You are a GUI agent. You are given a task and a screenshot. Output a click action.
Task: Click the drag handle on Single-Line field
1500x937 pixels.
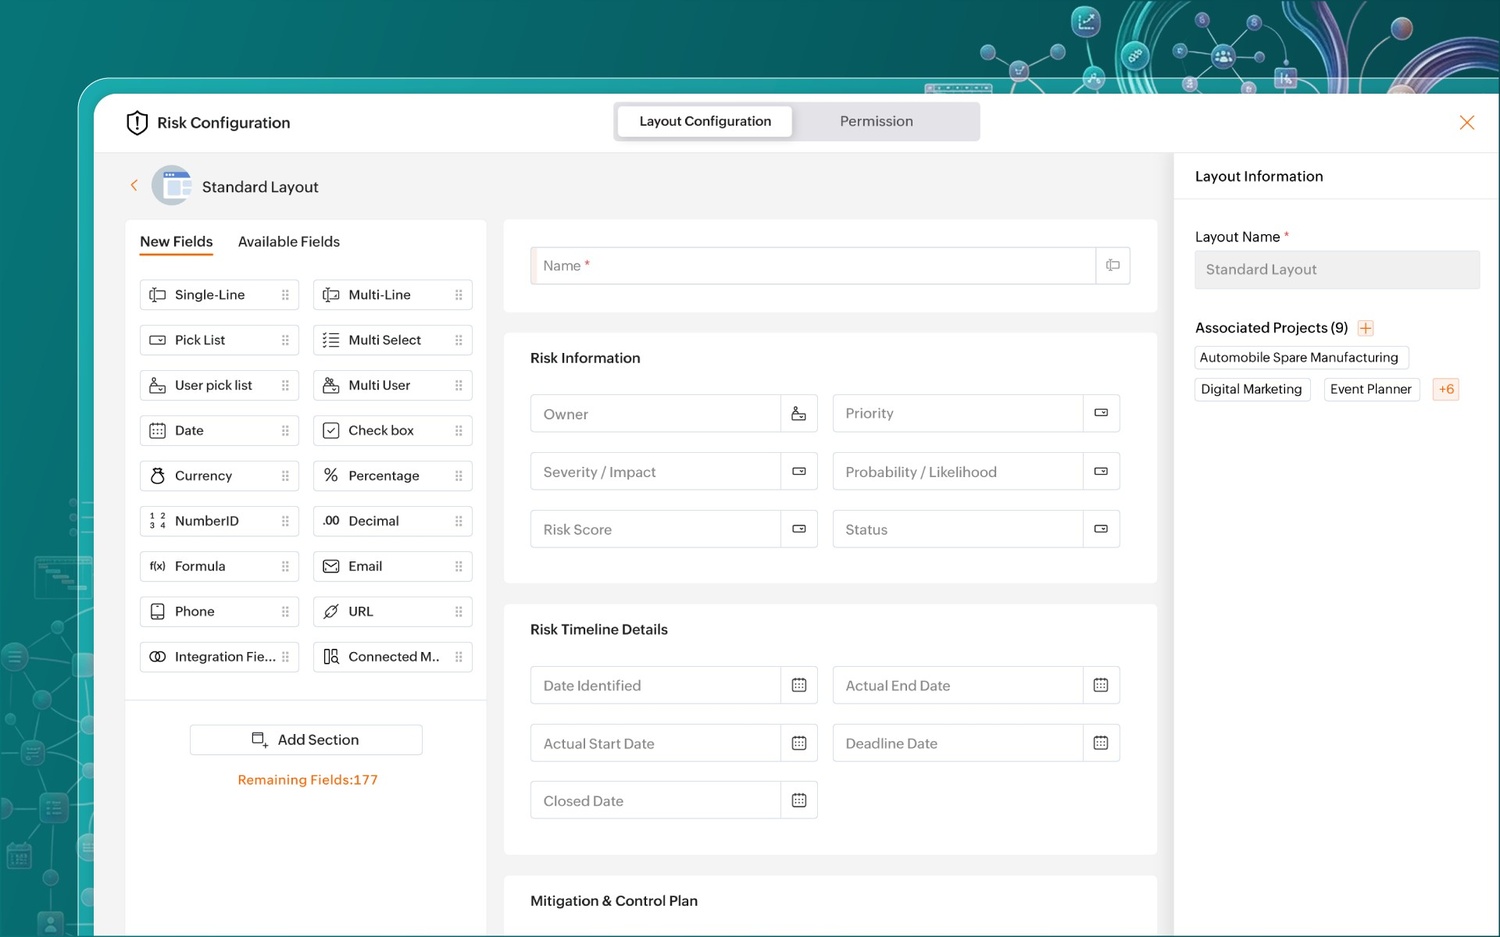[x=285, y=295]
